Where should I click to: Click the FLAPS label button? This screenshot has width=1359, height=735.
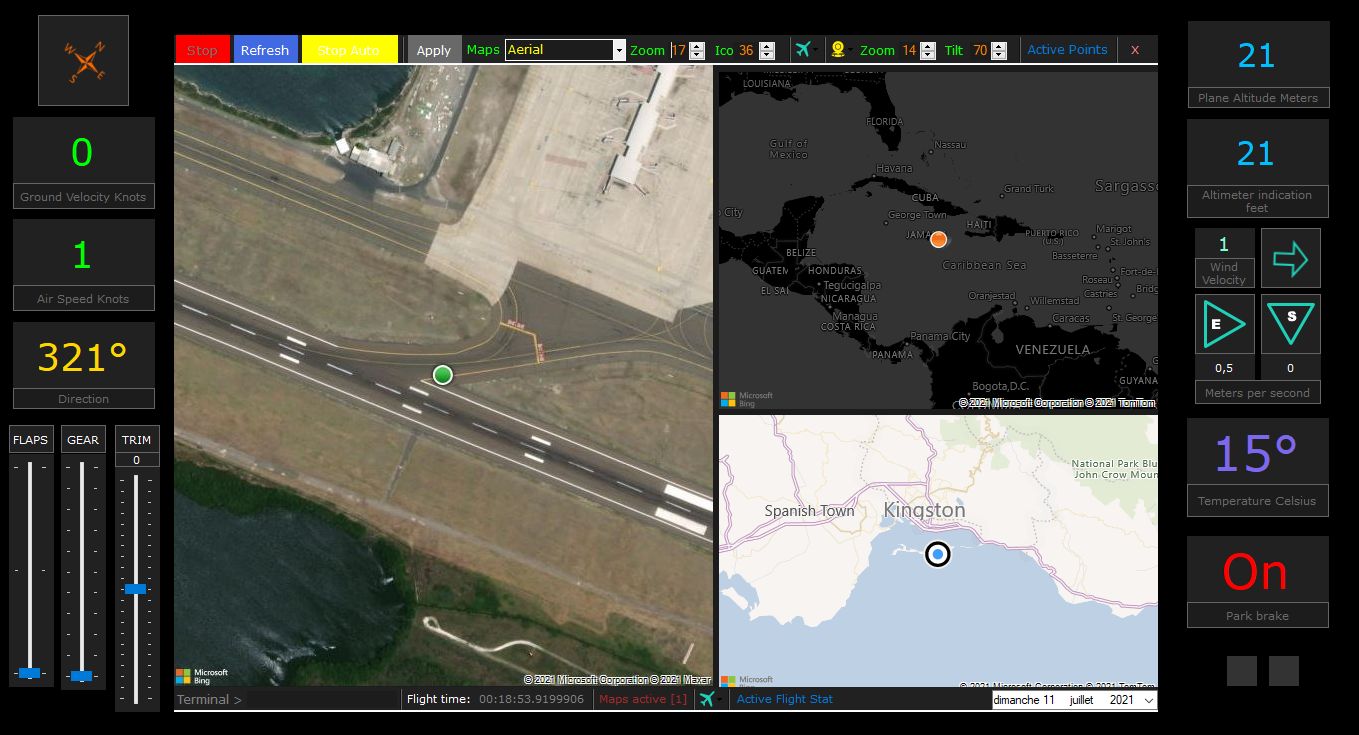tap(30, 439)
